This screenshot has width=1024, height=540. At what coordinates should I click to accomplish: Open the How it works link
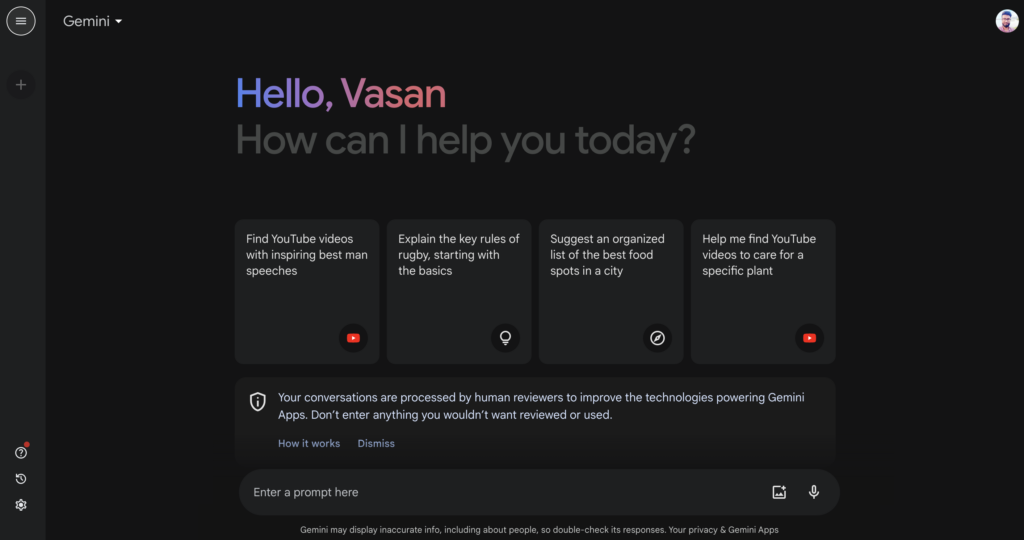[309, 443]
